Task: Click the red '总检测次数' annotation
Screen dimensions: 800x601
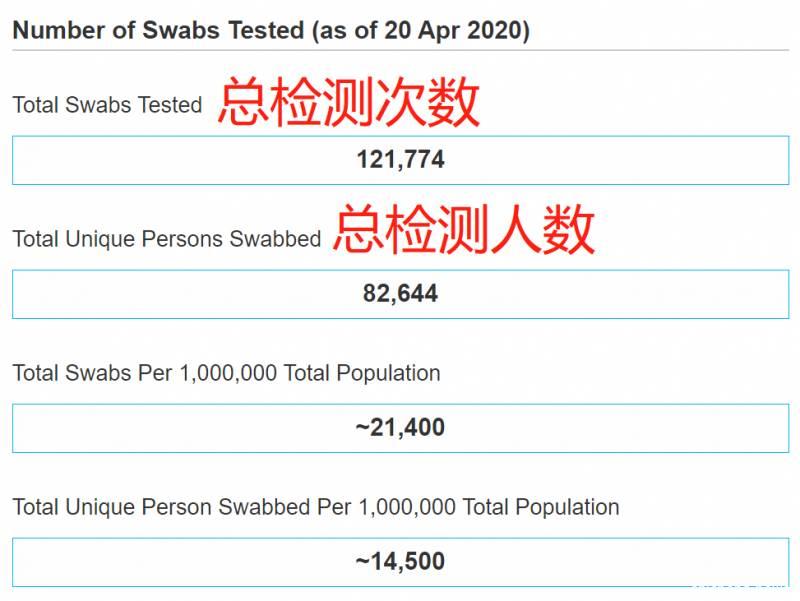Action: pyautogui.click(x=349, y=103)
